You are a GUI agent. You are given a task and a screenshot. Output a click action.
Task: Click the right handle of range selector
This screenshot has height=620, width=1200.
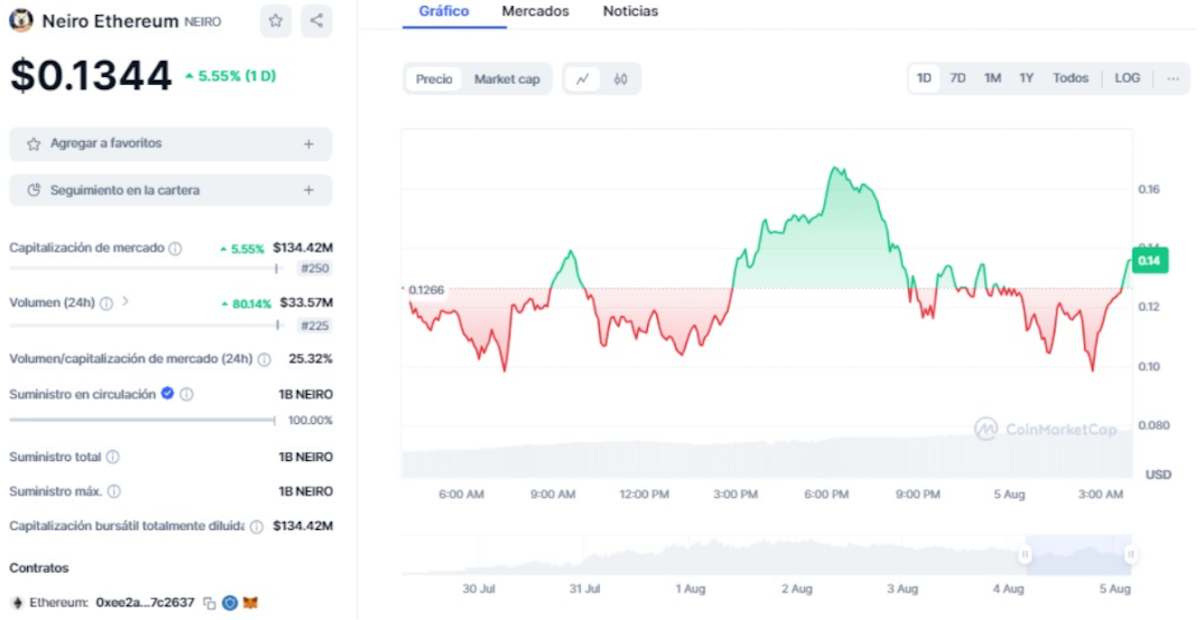point(1130,554)
